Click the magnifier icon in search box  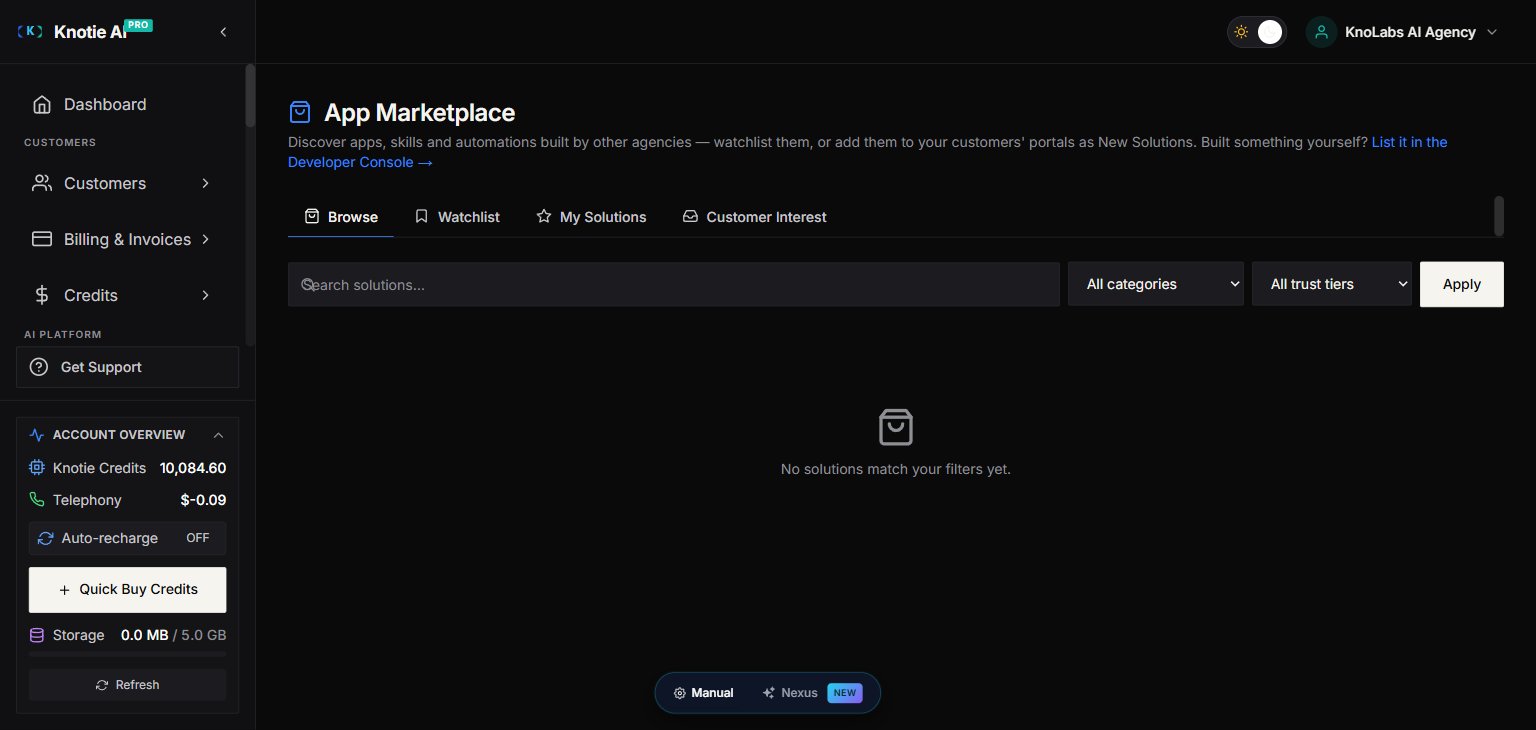coord(308,284)
